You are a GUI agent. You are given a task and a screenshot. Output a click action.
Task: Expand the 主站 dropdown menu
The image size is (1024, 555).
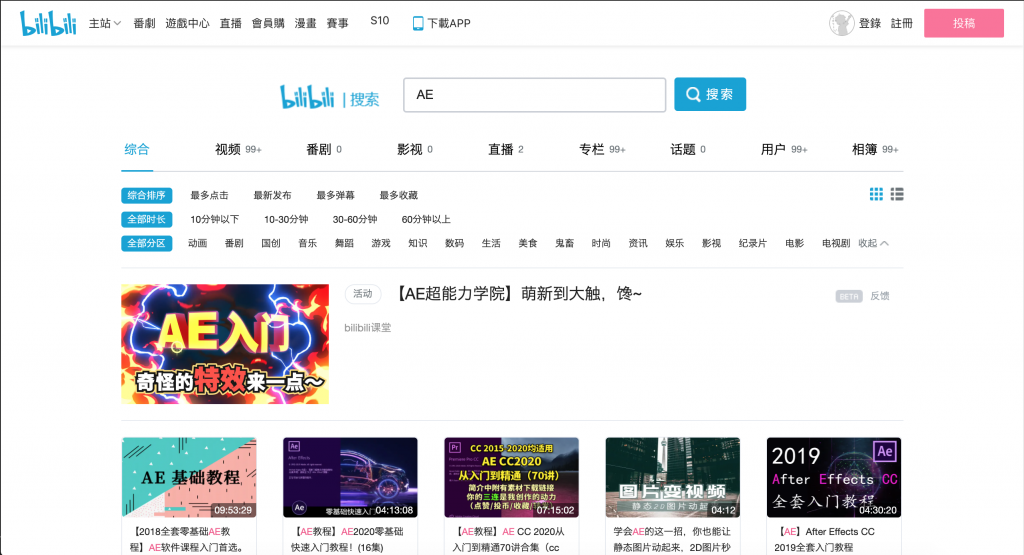coord(104,23)
